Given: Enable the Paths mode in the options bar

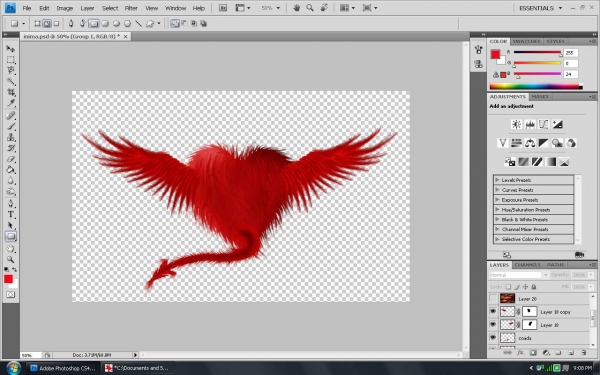Looking at the screenshot, I should pyautogui.click(x=47, y=24).
